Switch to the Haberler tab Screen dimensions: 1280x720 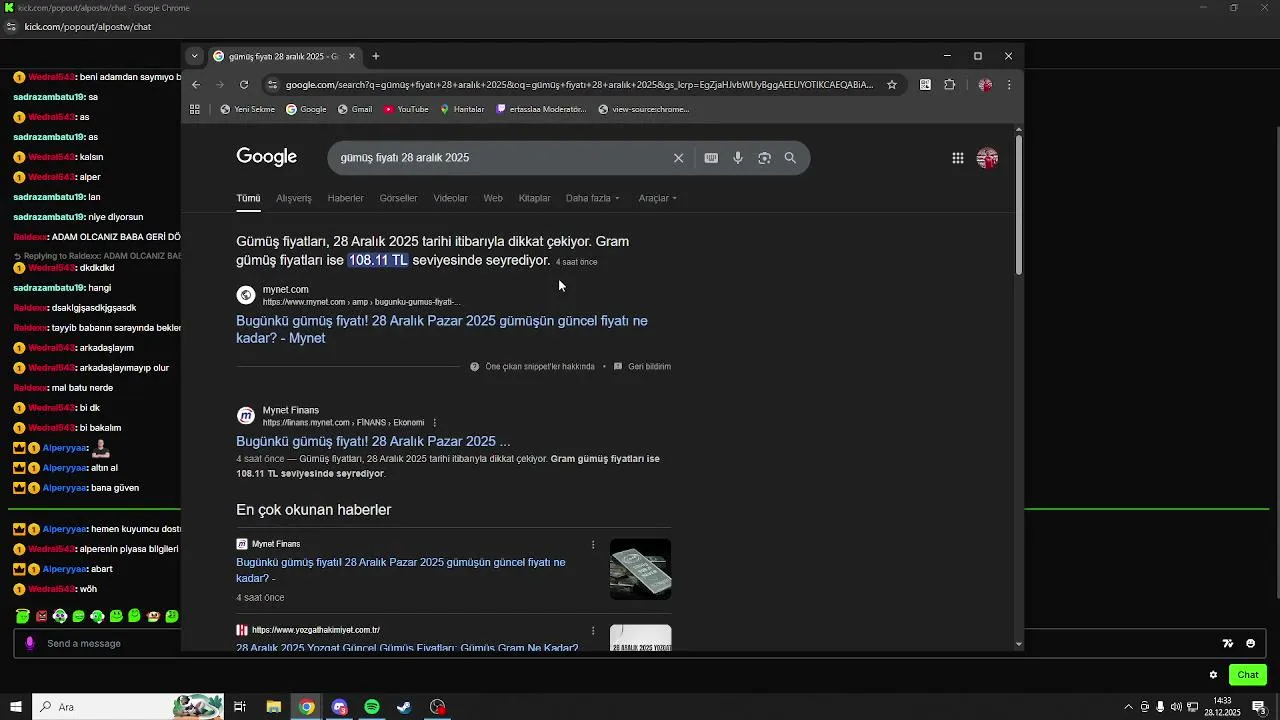tap(346, 198)
